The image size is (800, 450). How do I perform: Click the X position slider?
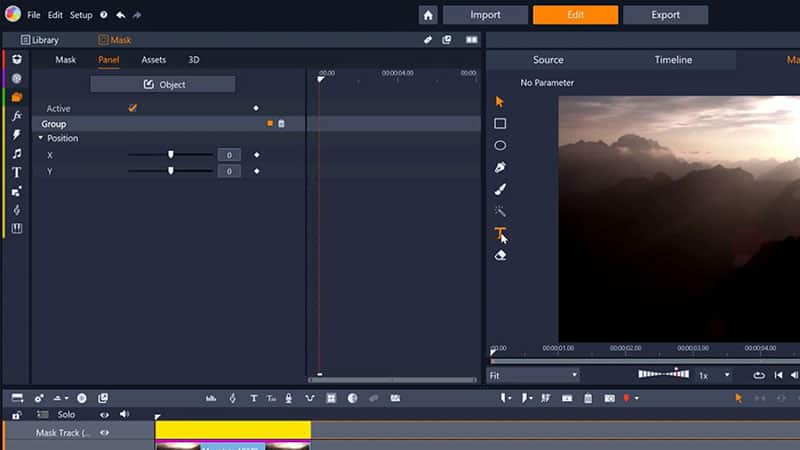pos(170,155)
